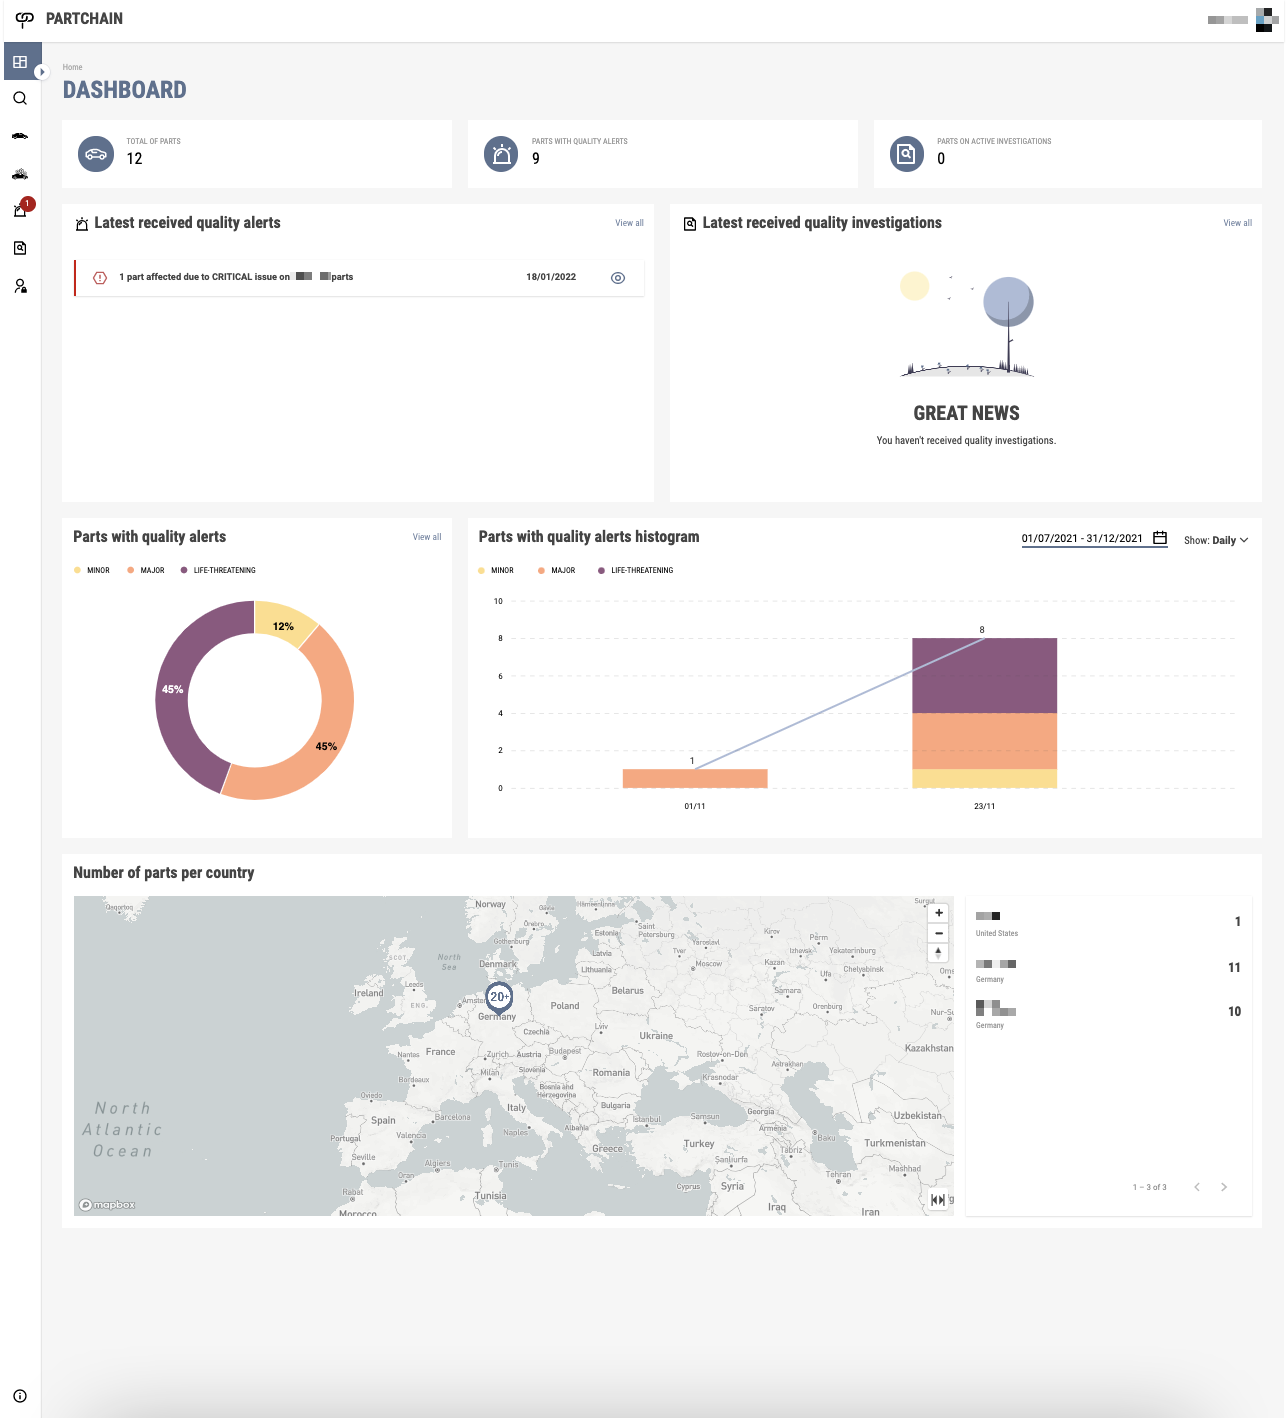Viewport: 1288px width, 1418px height.
Task: Click the red critical warning icon in alert row
Action: coord(100,278)
